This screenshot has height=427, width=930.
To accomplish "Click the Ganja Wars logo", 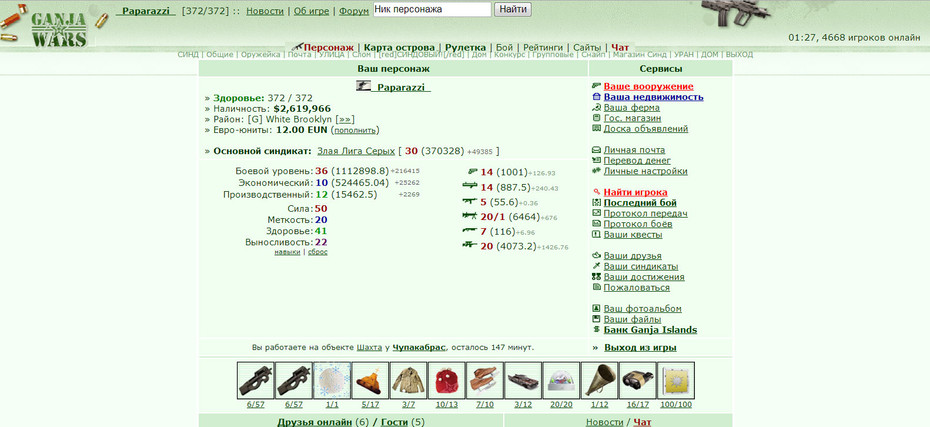I will coord(58,28).
